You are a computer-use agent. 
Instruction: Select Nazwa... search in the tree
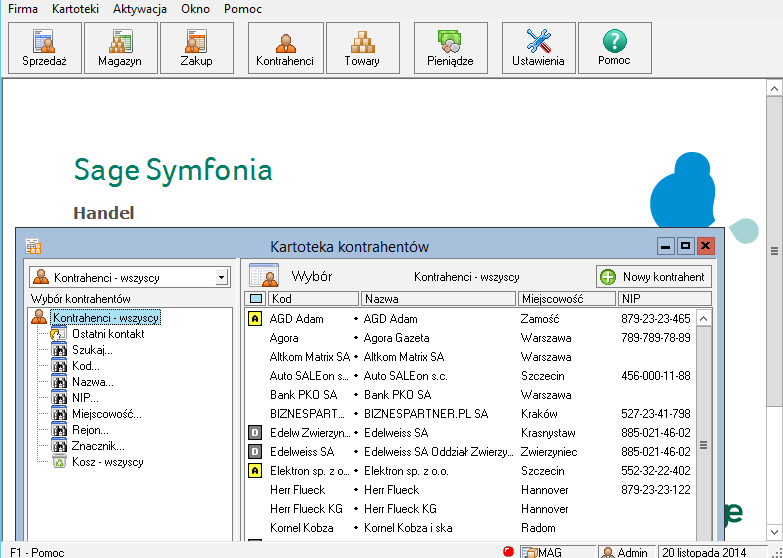click(x=93, y=382)
